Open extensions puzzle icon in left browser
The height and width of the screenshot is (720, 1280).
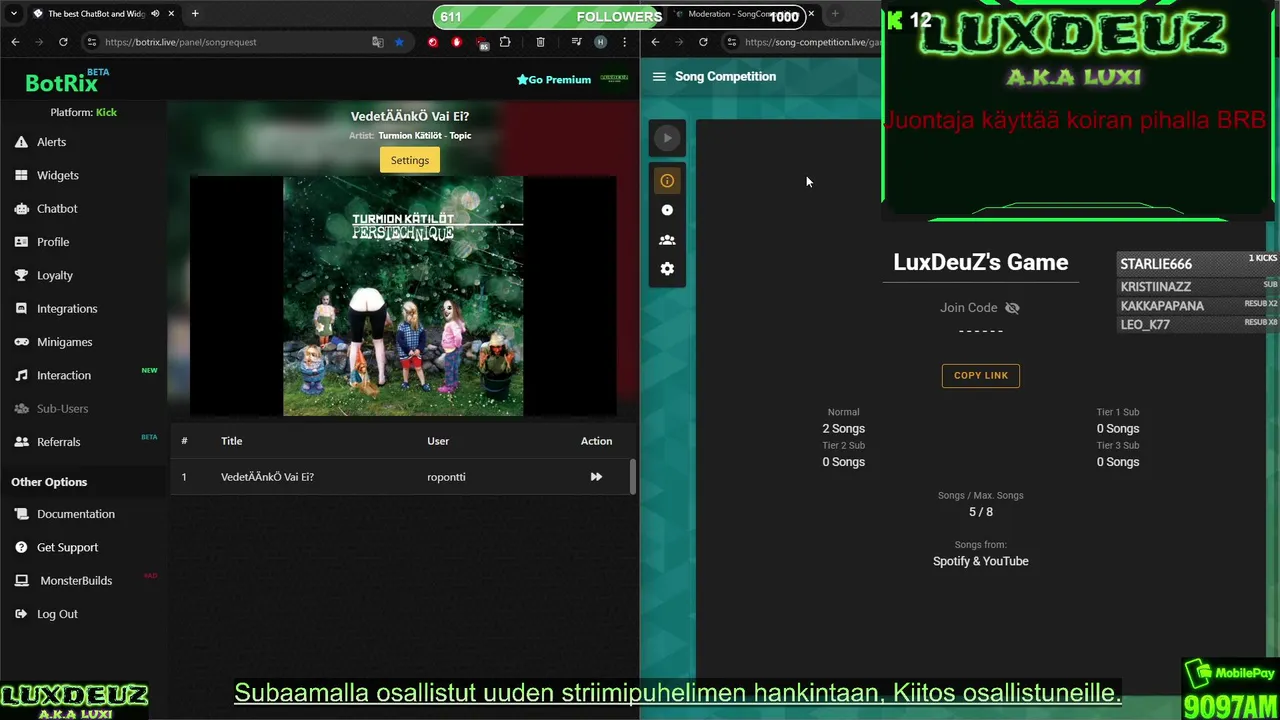click(505, 42)
